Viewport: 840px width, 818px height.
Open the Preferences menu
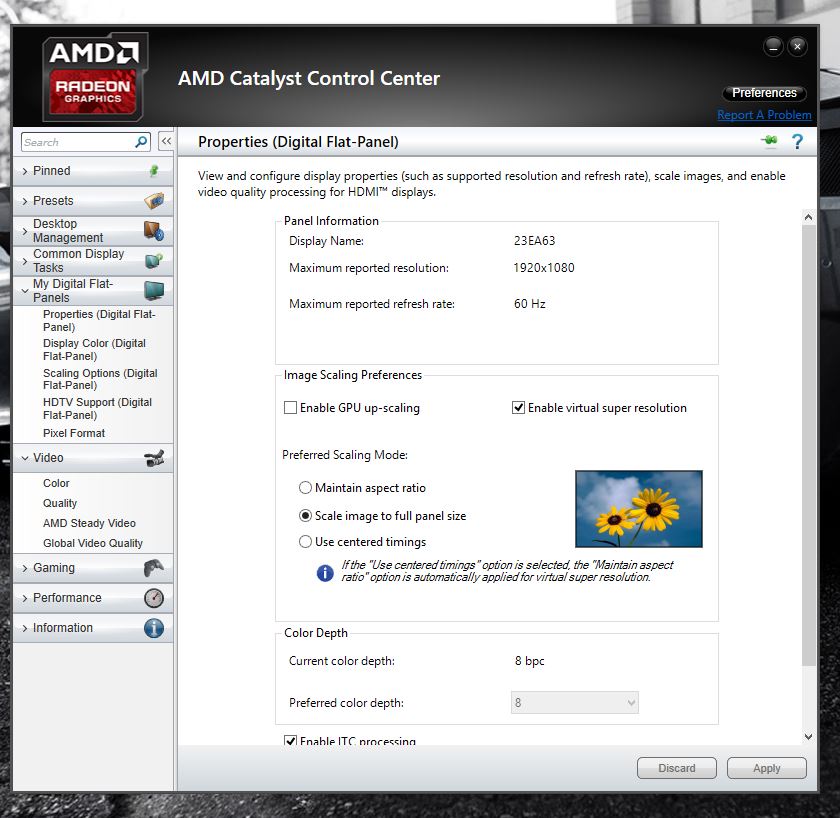pos(764,93)
